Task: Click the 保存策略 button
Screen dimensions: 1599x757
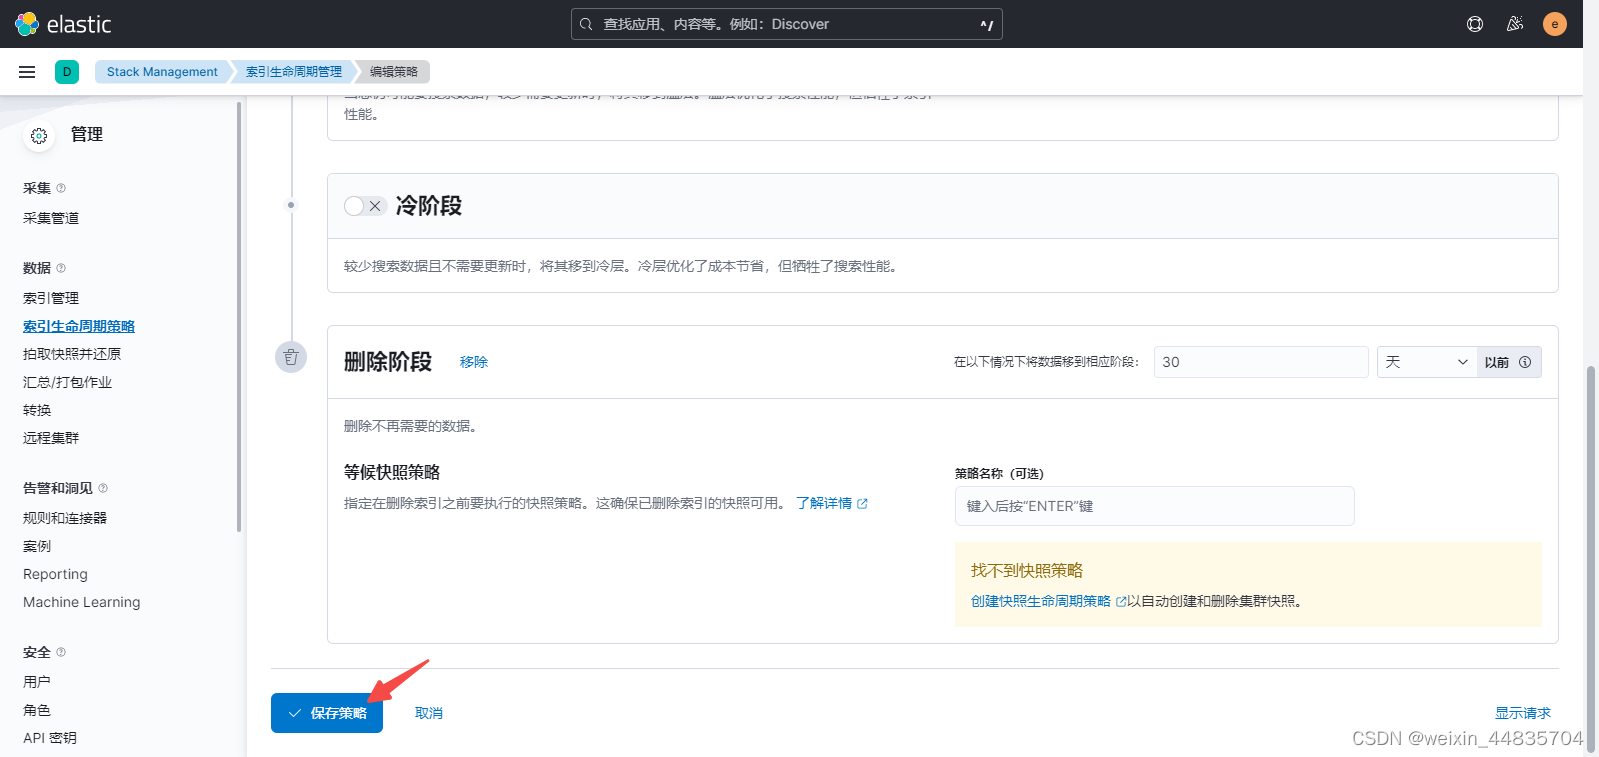Action: 327,713
